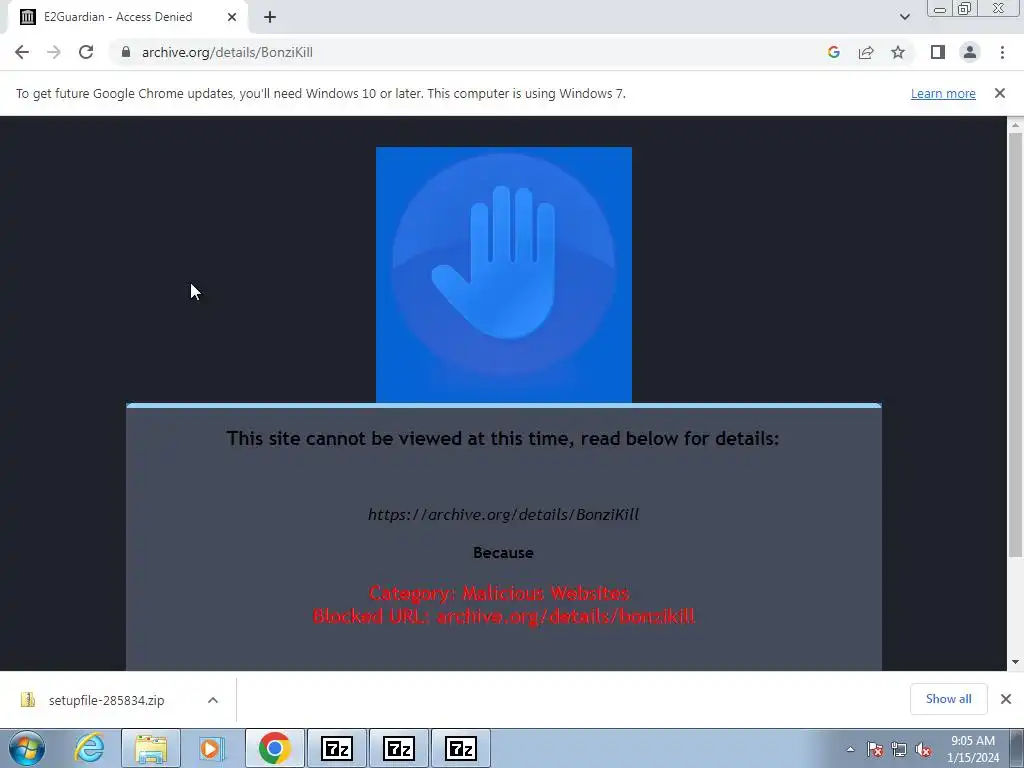Viewport: 1024px width, 768px height.
Task: Dismiss the Chrome updates info bar
Action: point(999,93)
